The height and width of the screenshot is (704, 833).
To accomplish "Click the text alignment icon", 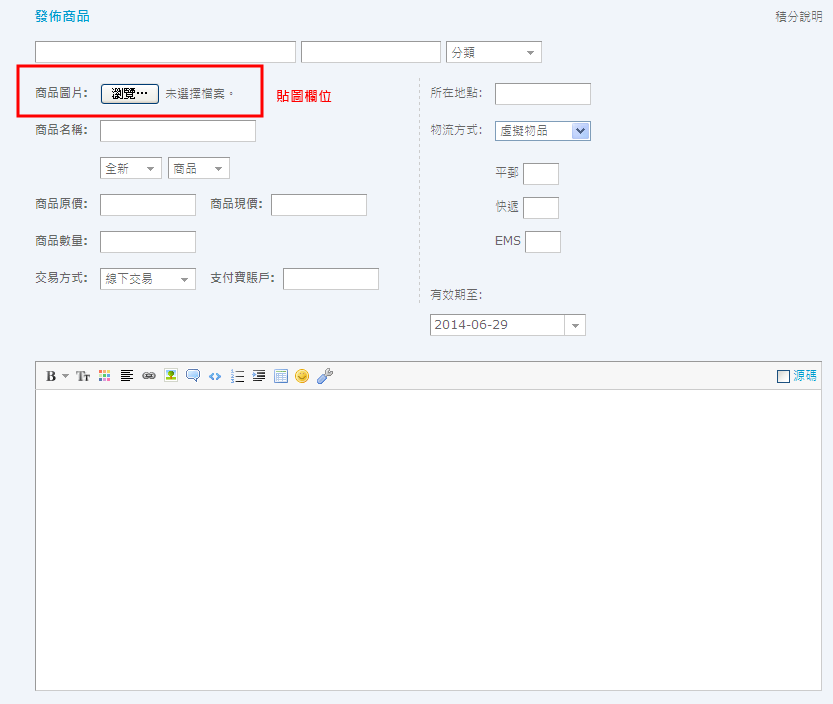I will click(x=126, y=376).
